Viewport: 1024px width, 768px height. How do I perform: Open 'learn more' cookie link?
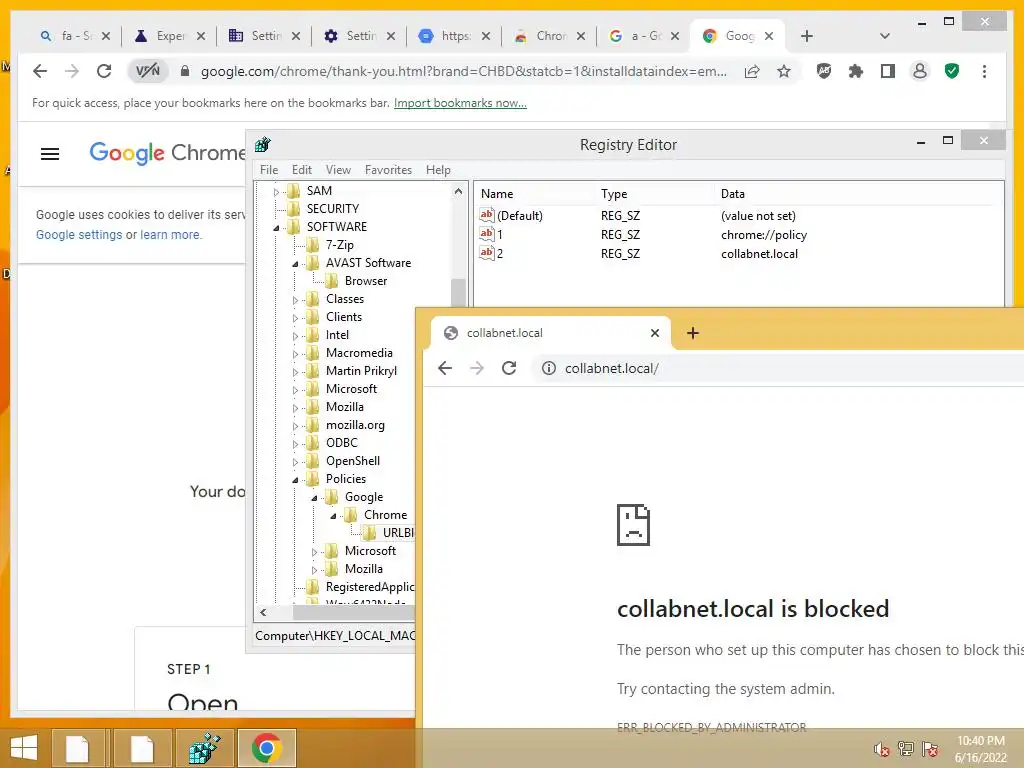point(170,234)
